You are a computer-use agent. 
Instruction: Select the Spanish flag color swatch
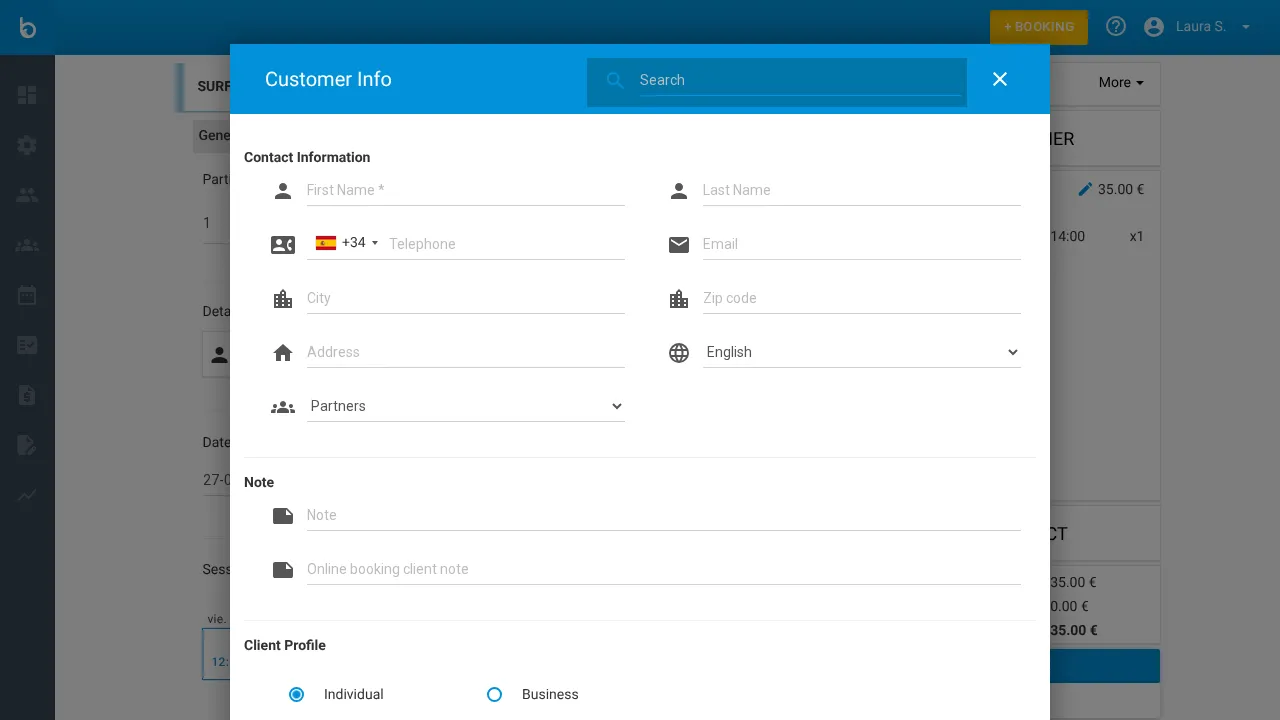click(x=326, y=243)
